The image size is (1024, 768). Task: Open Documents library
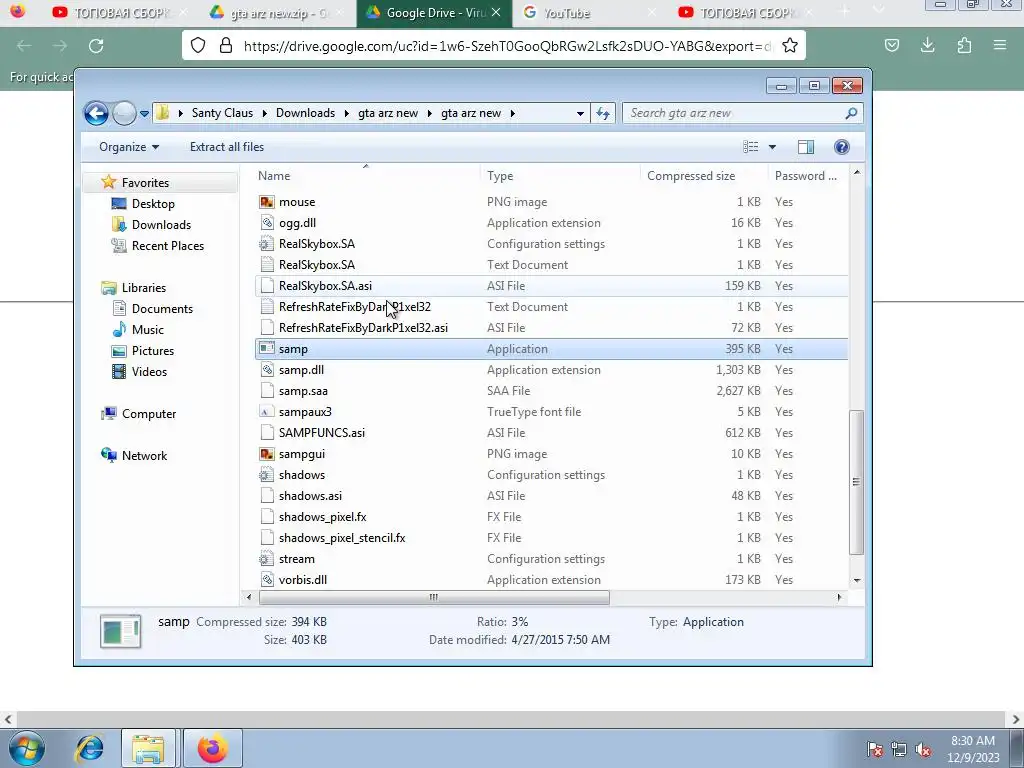click(162, 309)
